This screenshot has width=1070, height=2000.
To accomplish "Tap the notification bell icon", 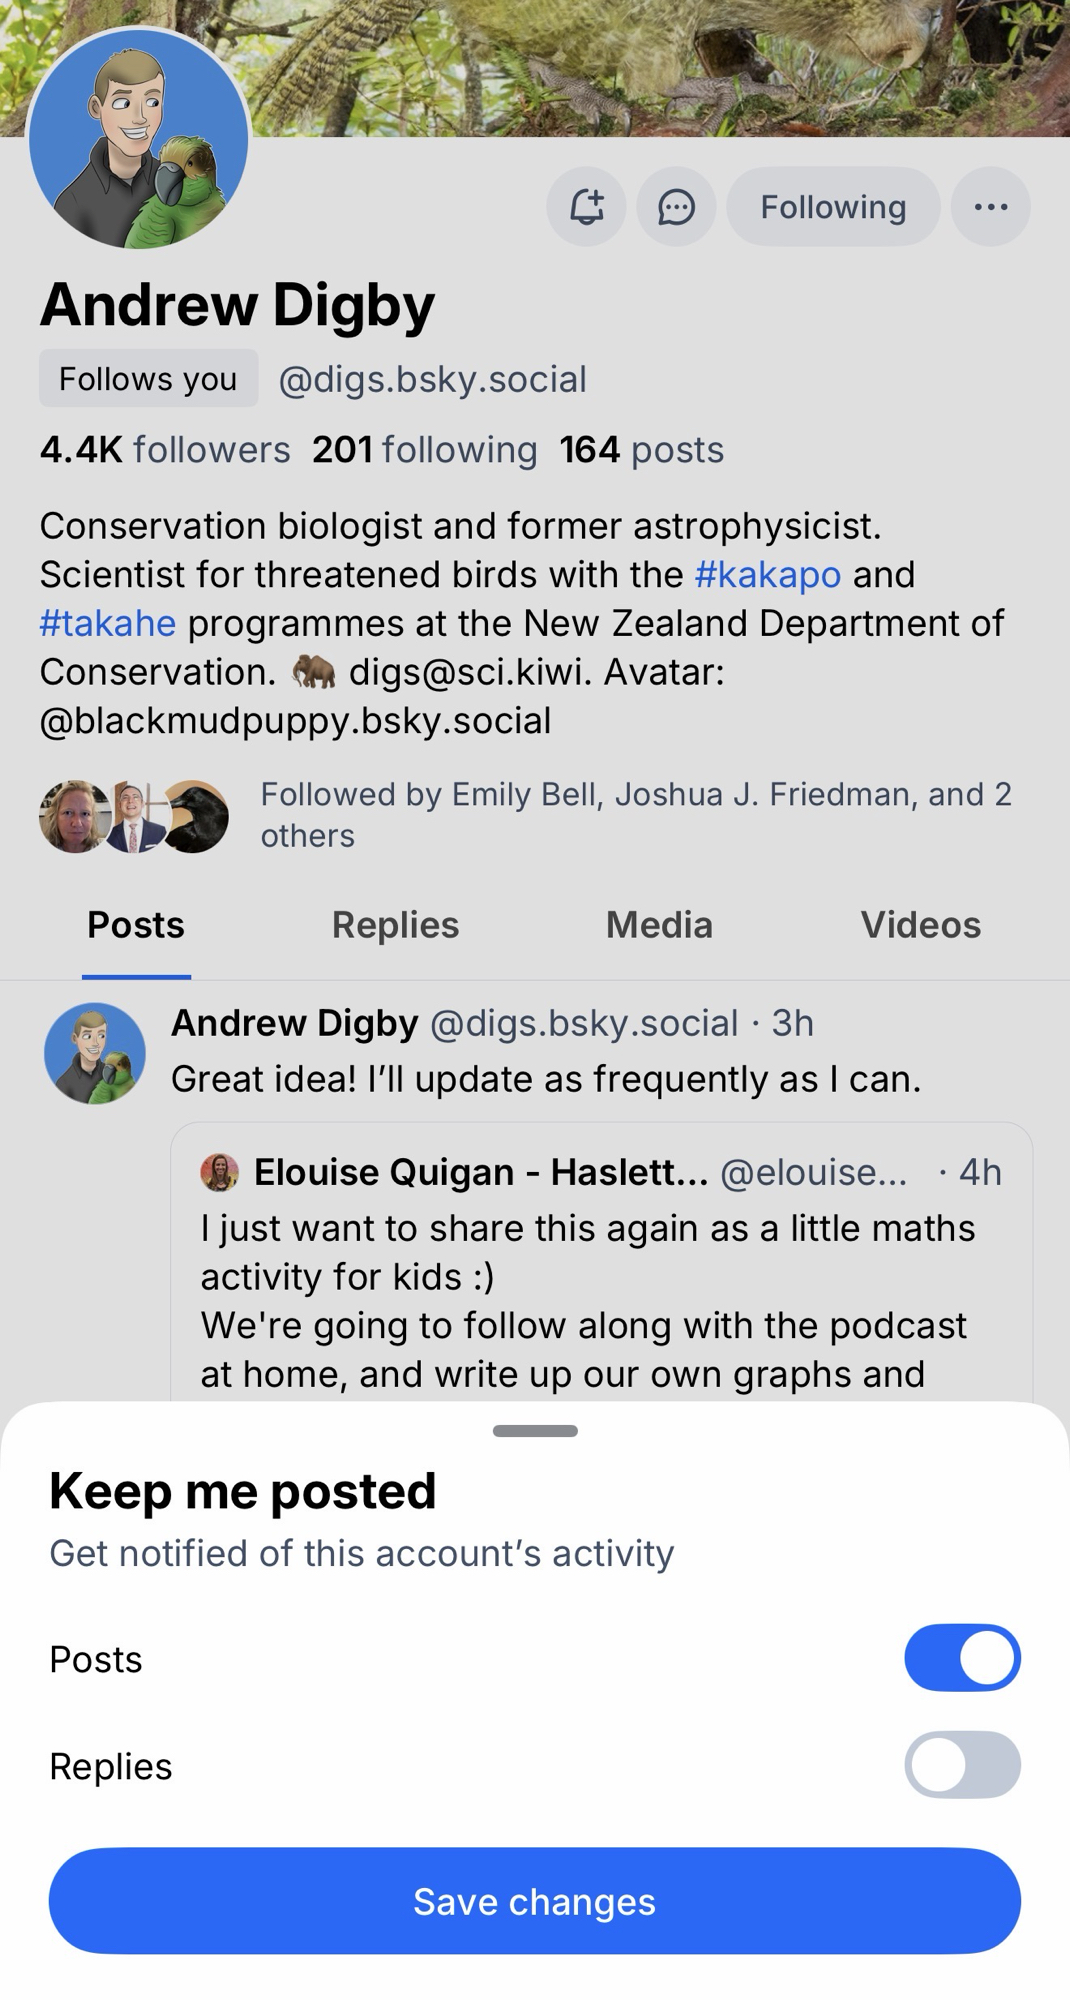I will [586, 207].
